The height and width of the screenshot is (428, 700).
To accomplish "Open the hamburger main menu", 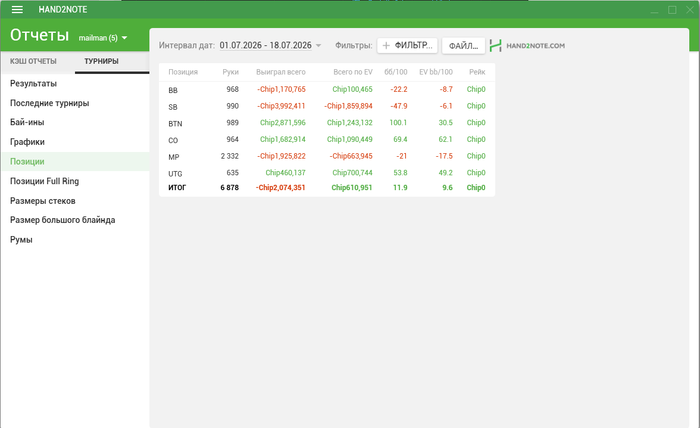I will click(17, 9).
